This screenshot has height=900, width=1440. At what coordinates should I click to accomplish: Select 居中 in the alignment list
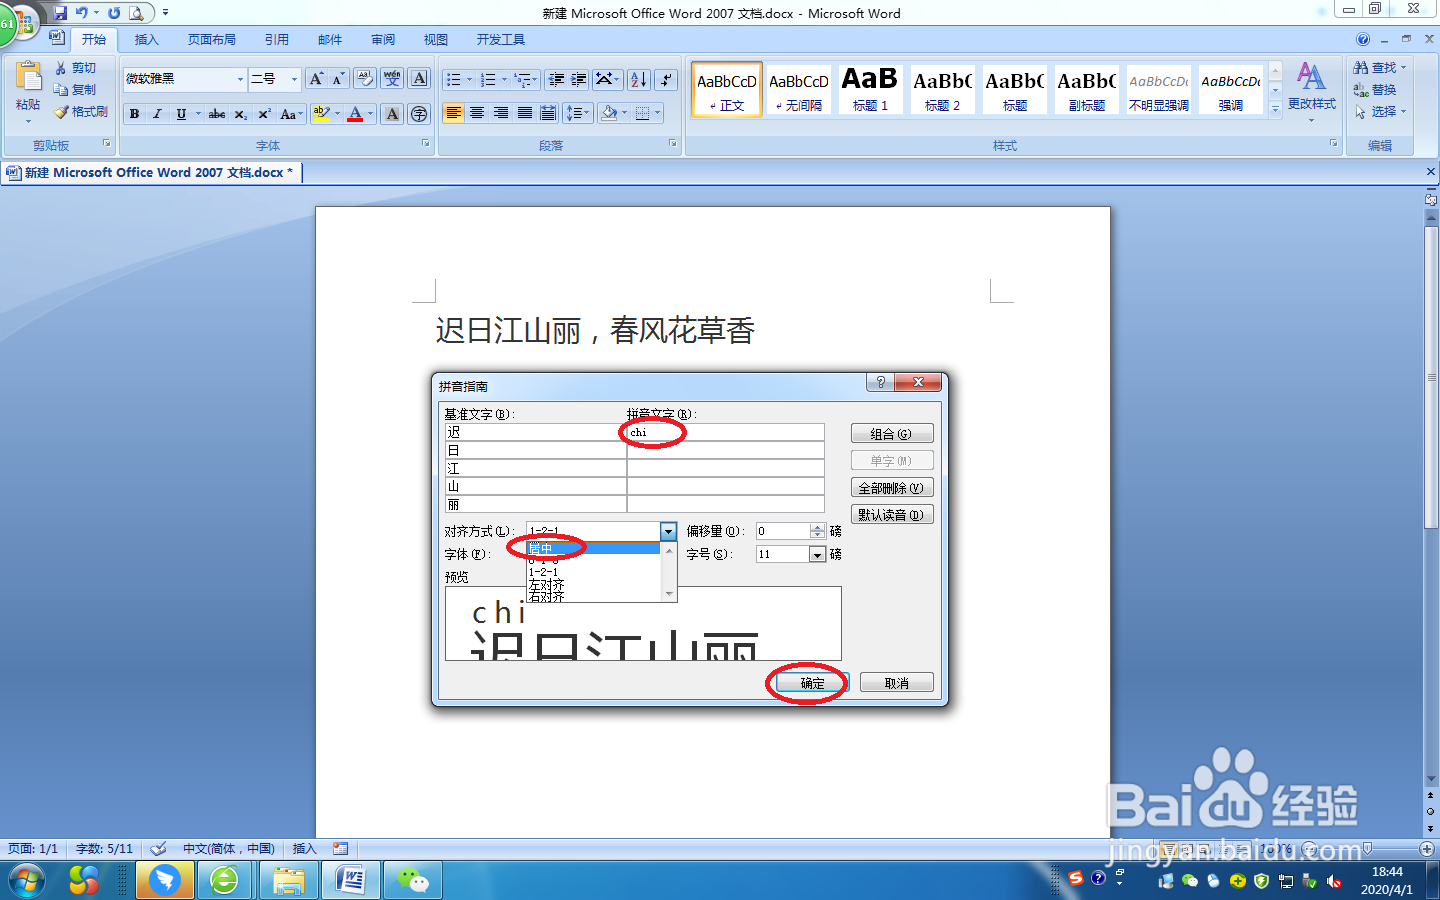(593, 549)
